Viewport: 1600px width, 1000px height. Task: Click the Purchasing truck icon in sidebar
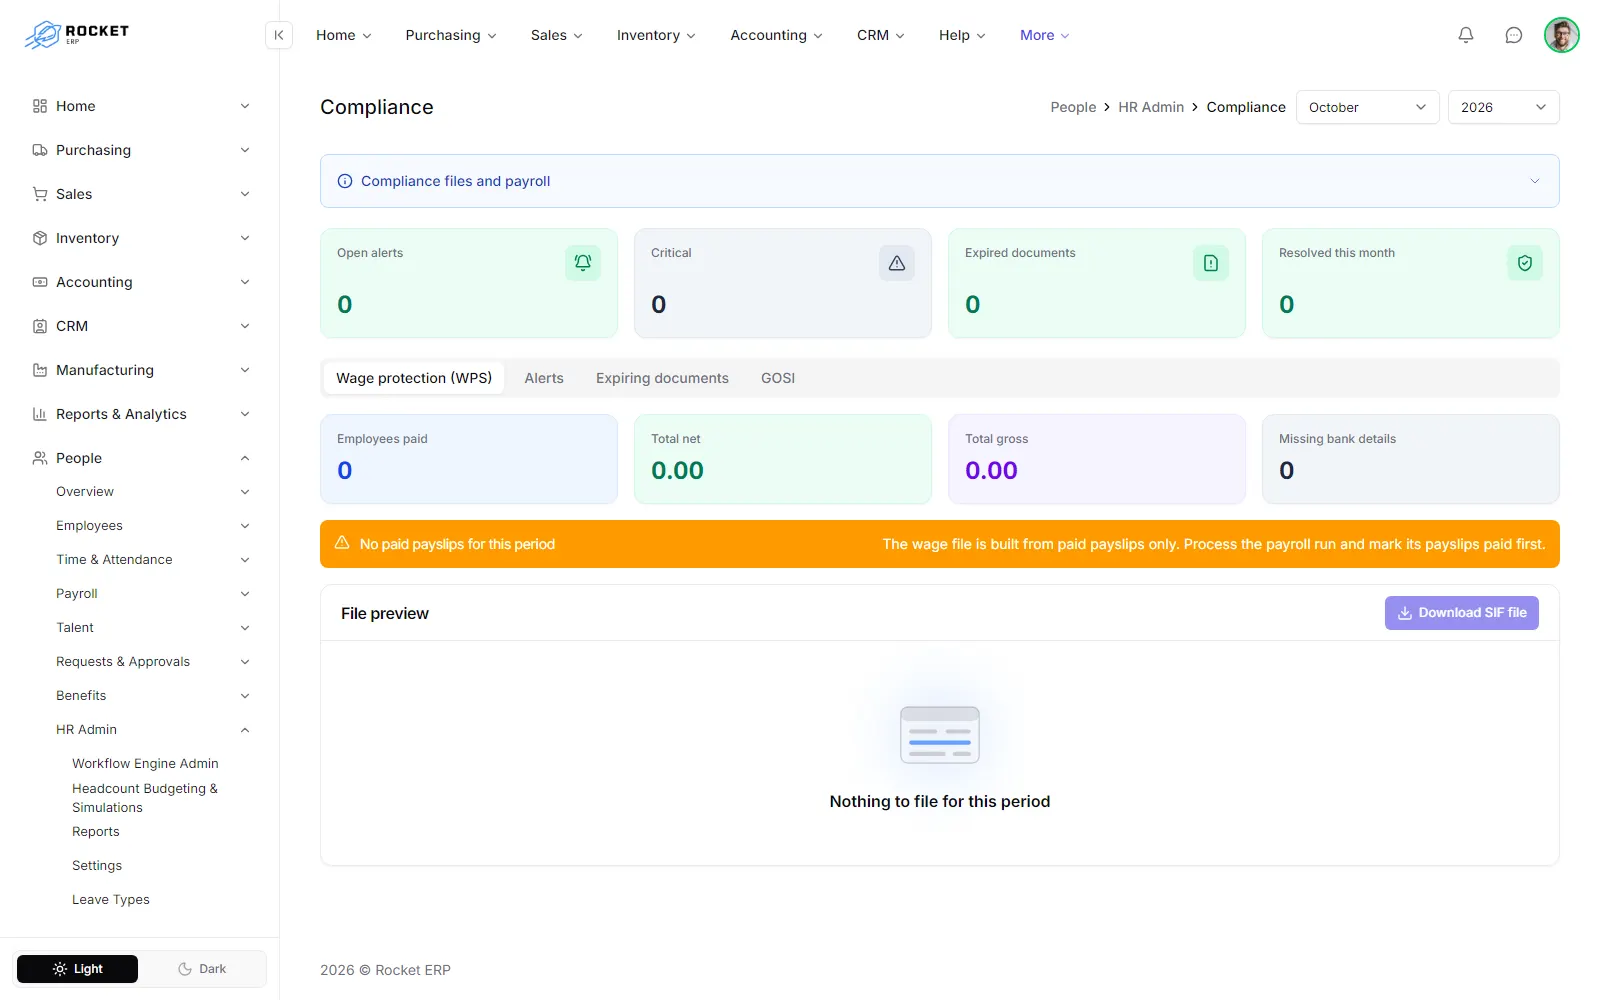pos(40,150)
